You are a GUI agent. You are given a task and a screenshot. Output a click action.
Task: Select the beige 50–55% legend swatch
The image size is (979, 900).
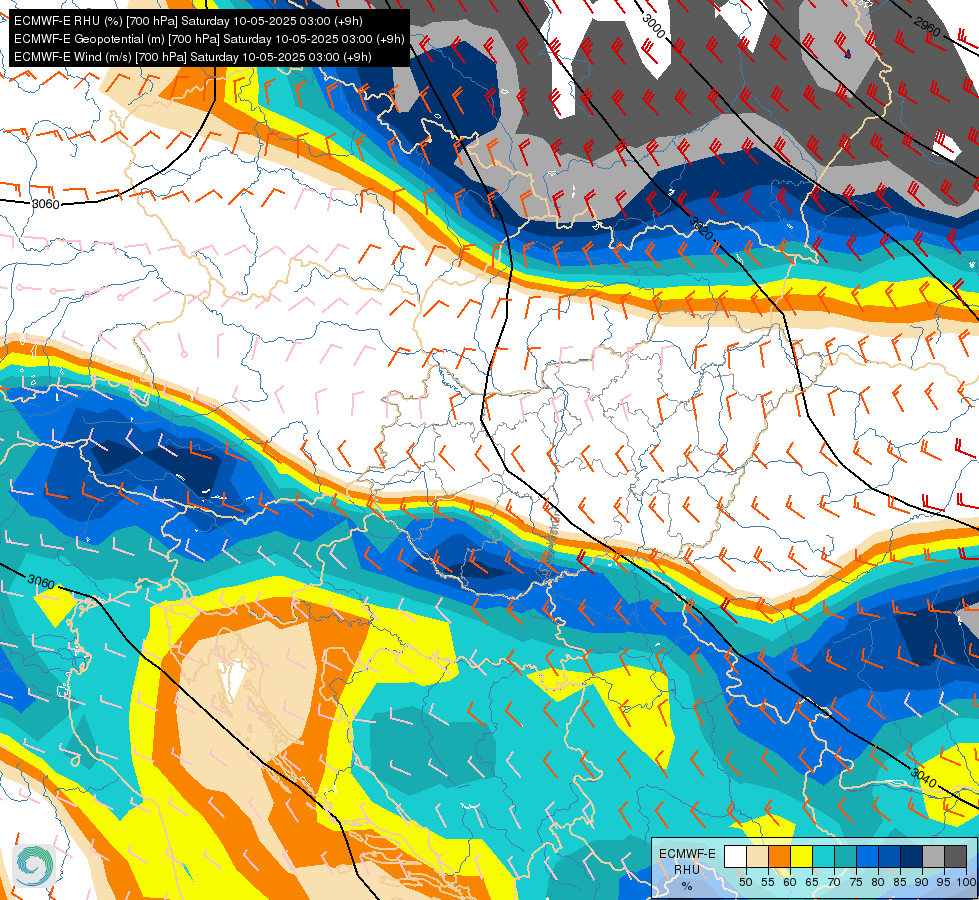(x=757, y=856)
